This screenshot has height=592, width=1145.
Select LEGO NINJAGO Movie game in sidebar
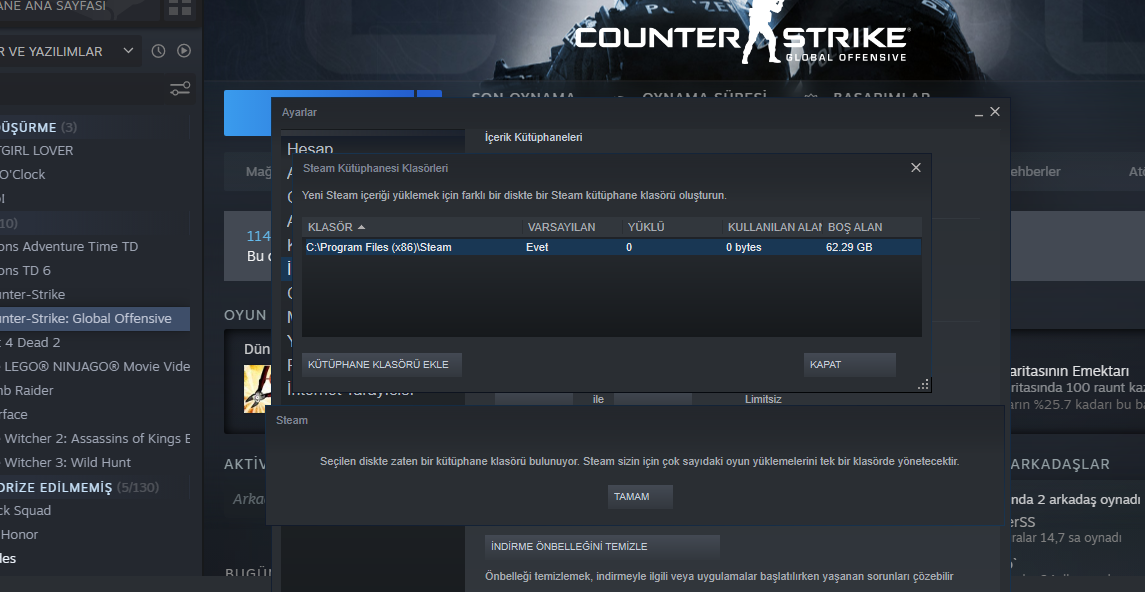point(95,366)
